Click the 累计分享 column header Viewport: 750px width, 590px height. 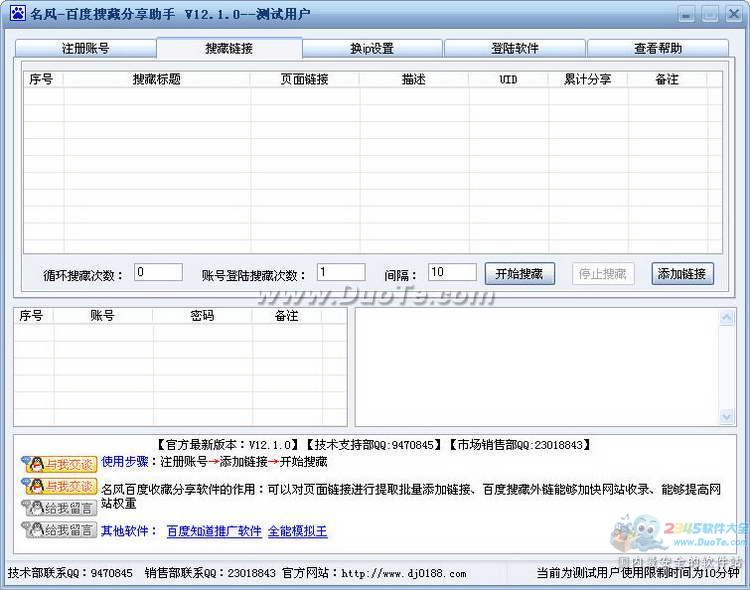pyautogui.click(x=588, y=79)
